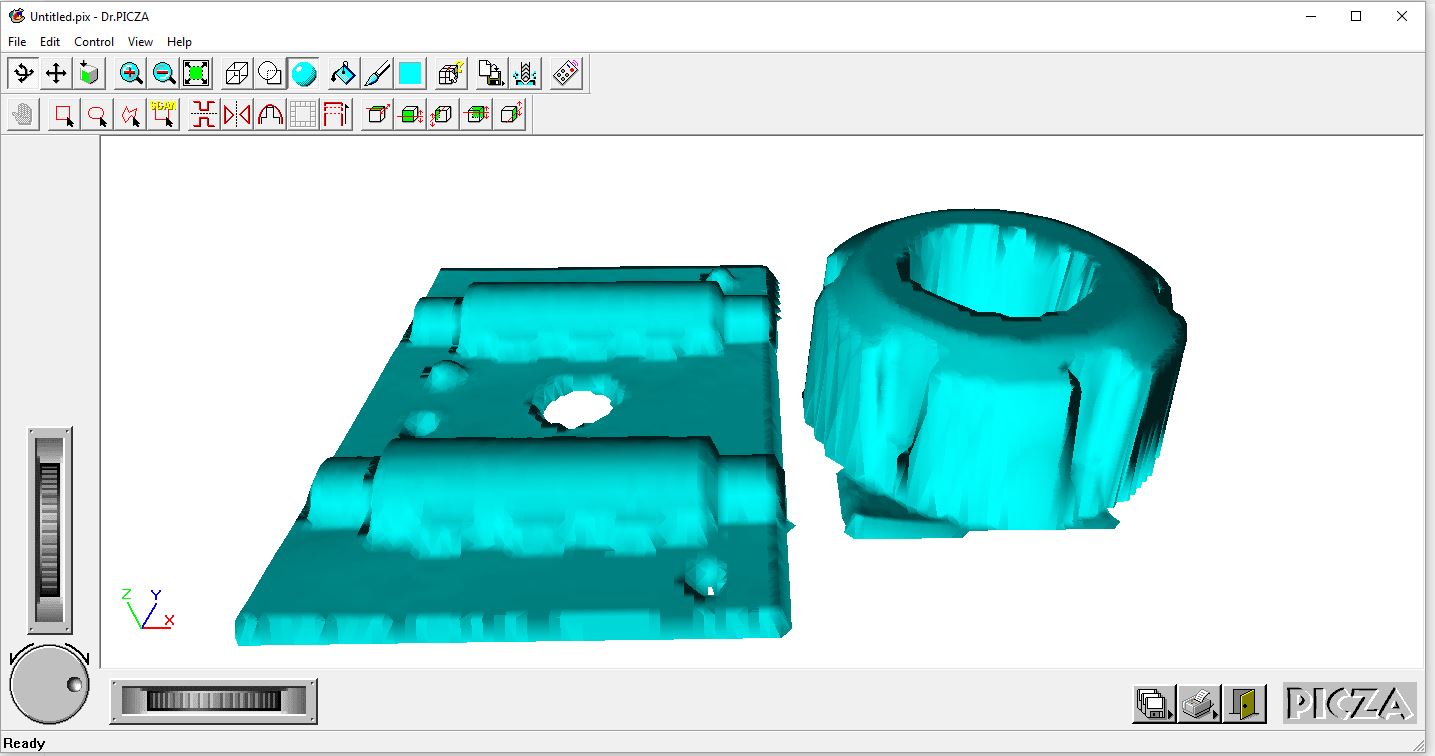Click the invert height curve tool
Viewport: 1435px width, 756px height.
point(204,115)
